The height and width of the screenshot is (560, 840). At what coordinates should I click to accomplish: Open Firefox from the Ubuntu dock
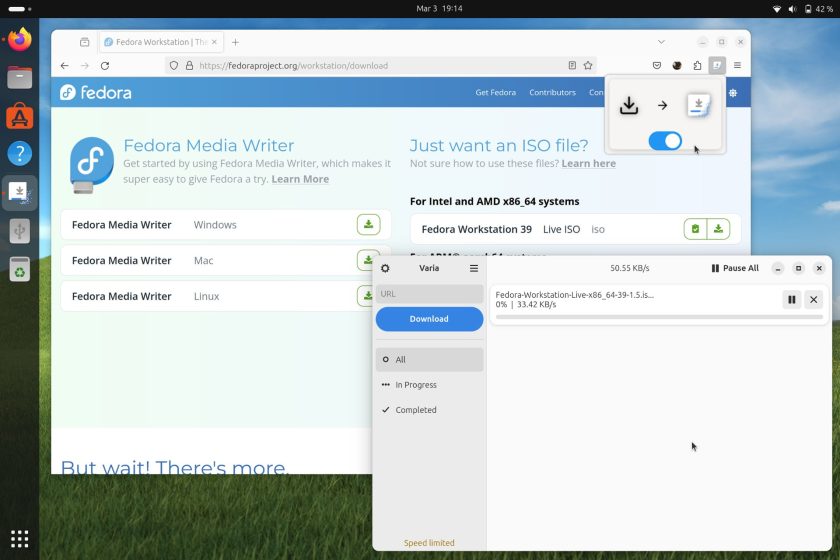pyautogui.click(x=20, y=39)
